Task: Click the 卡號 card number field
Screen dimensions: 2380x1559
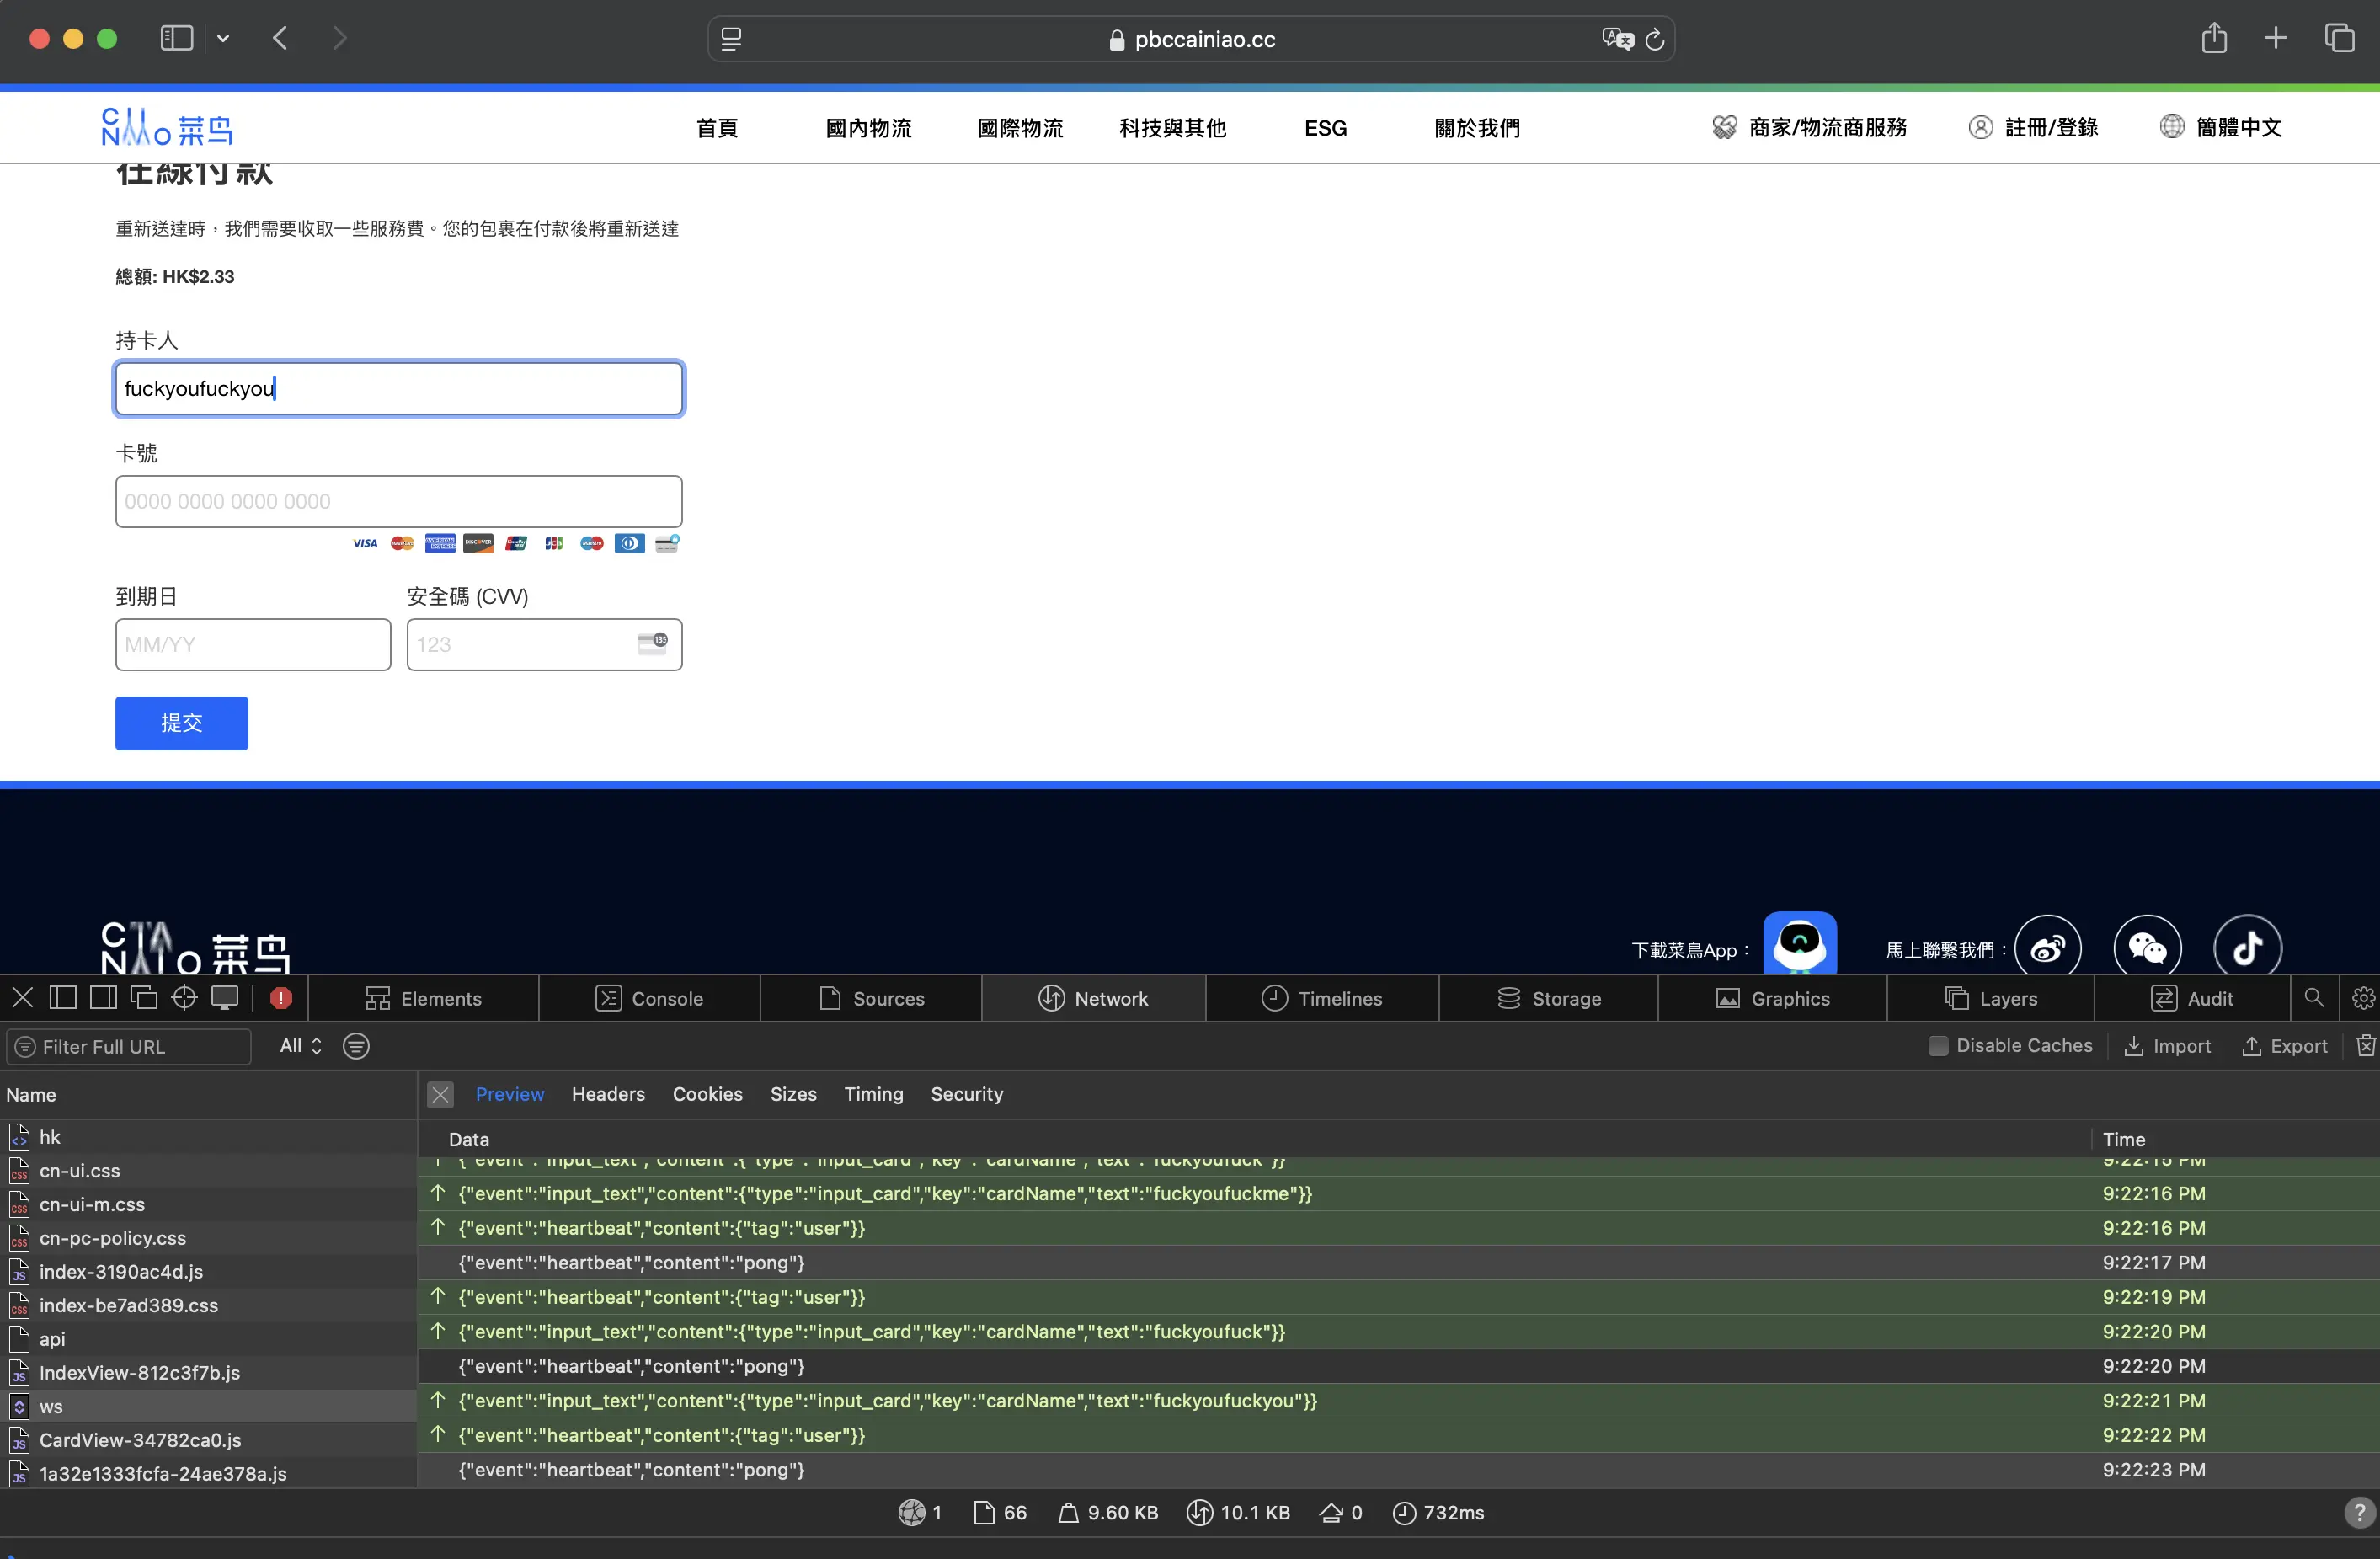Action: tap(399, 501)
